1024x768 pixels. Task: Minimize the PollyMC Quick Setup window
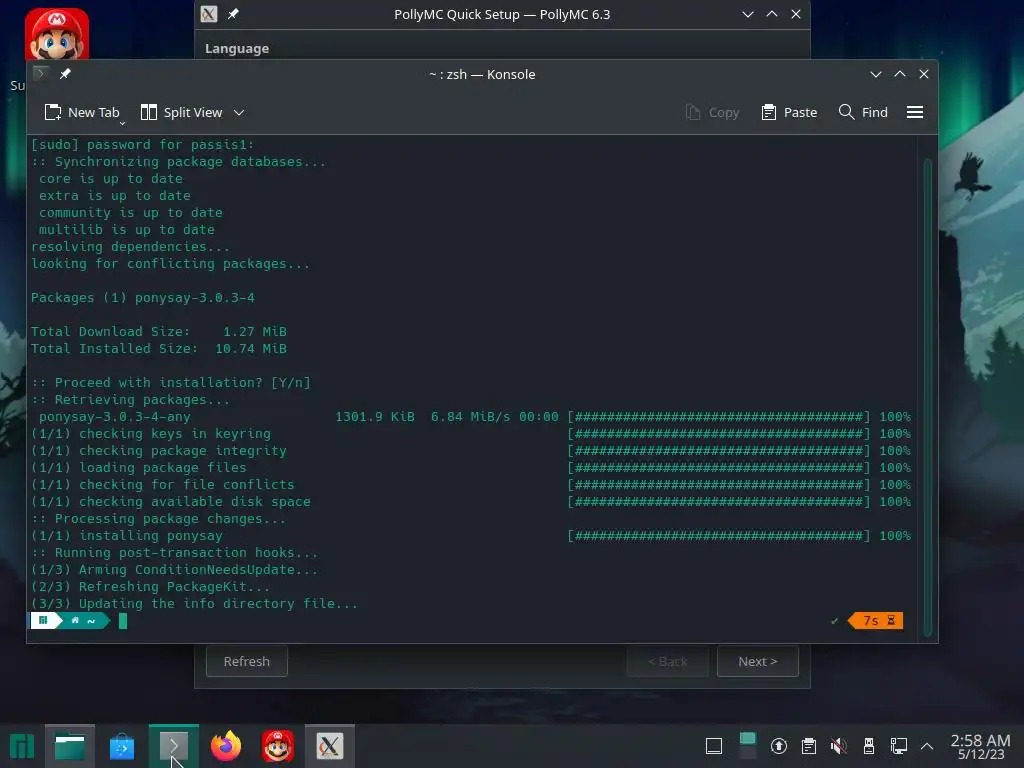tap(748, 14)
